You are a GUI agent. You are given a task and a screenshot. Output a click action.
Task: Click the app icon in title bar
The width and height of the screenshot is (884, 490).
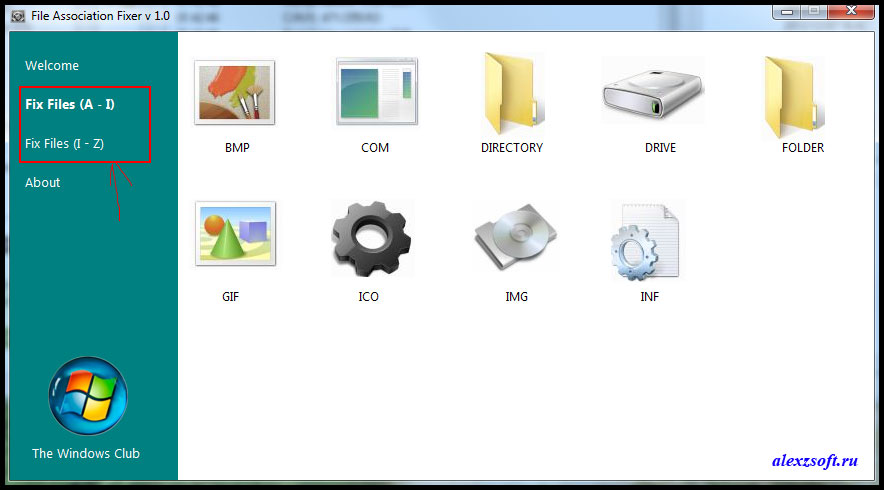click(18, 16)
